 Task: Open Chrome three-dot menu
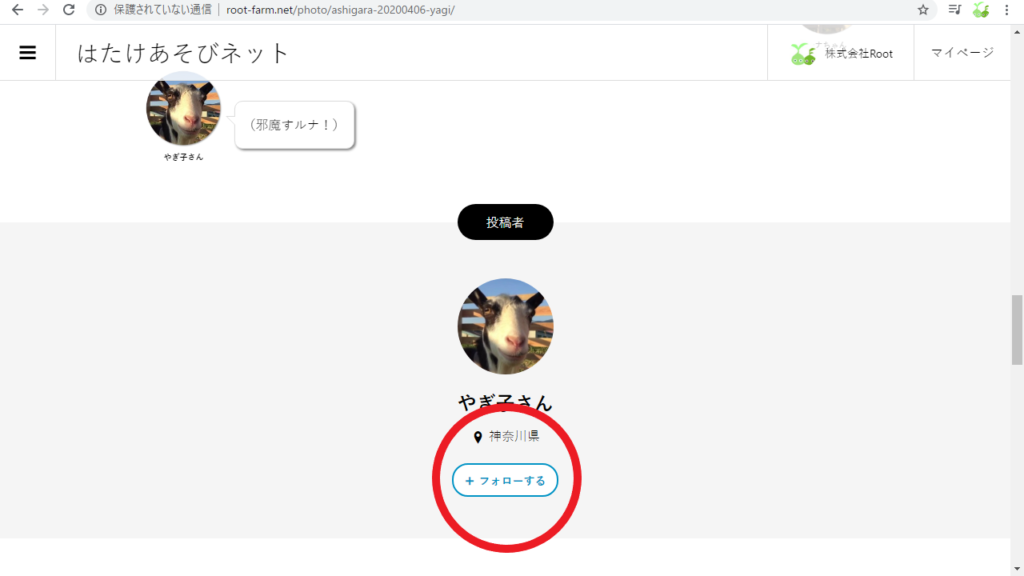click(x=1006, y=10)
